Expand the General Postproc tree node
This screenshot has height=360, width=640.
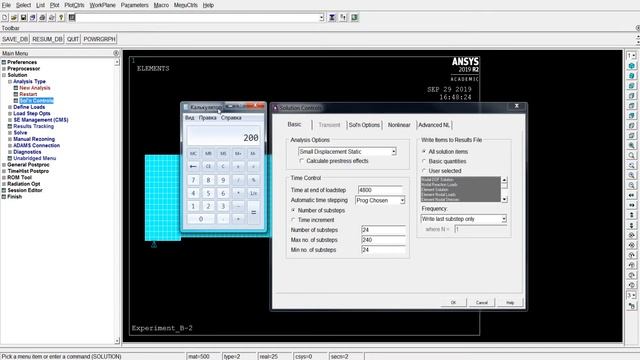coord(4,164)
